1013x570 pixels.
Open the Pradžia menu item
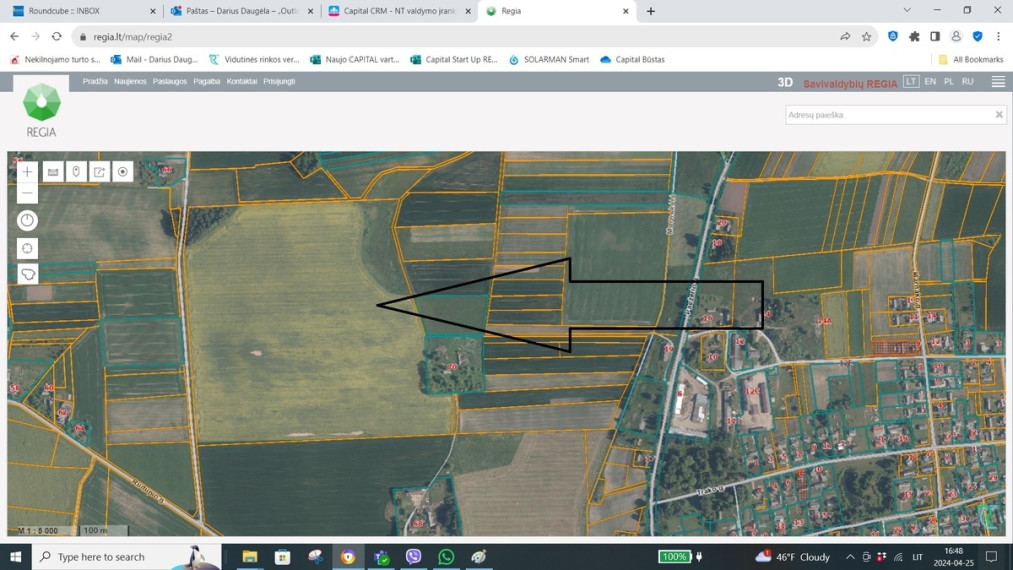pos(95,81)
